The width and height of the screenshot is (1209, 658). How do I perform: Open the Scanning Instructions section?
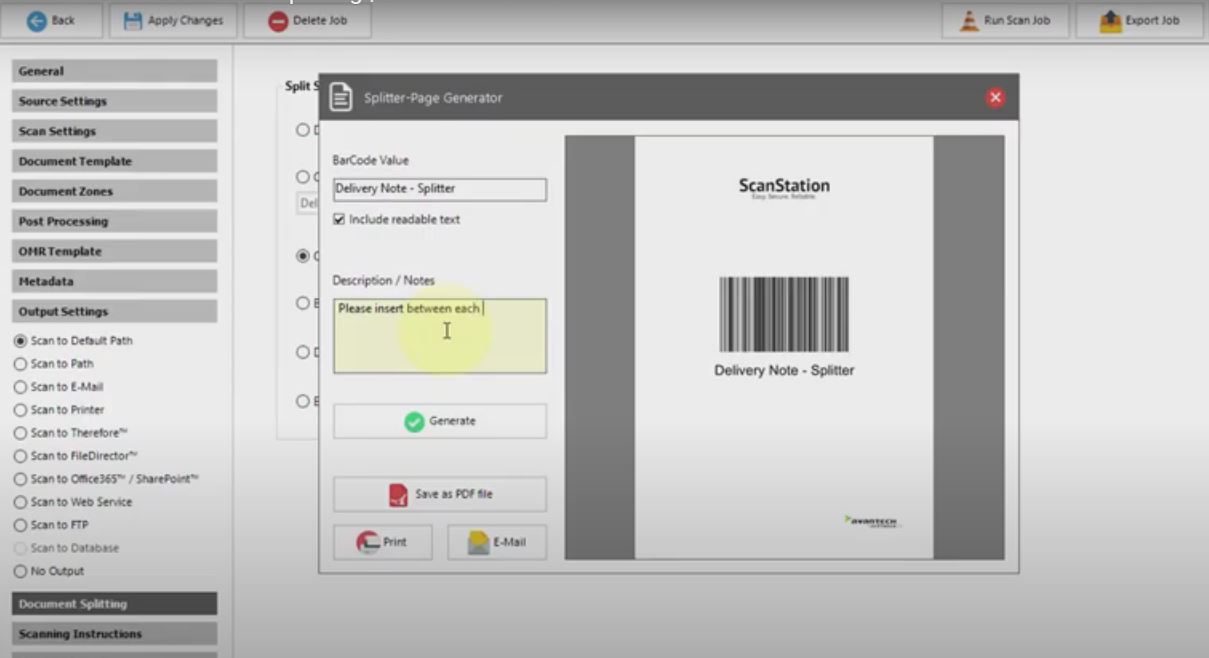click(x=114, y=634)
